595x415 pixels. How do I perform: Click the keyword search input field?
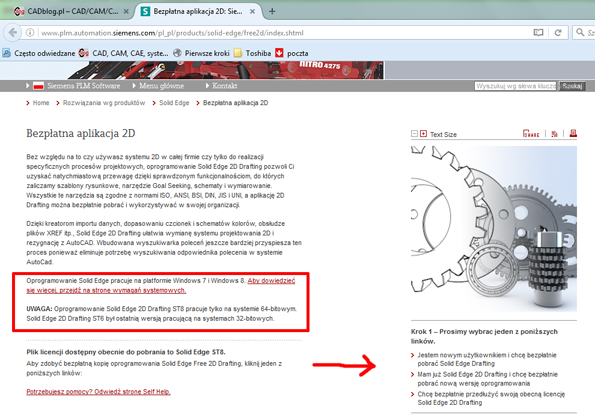[516, 86]
